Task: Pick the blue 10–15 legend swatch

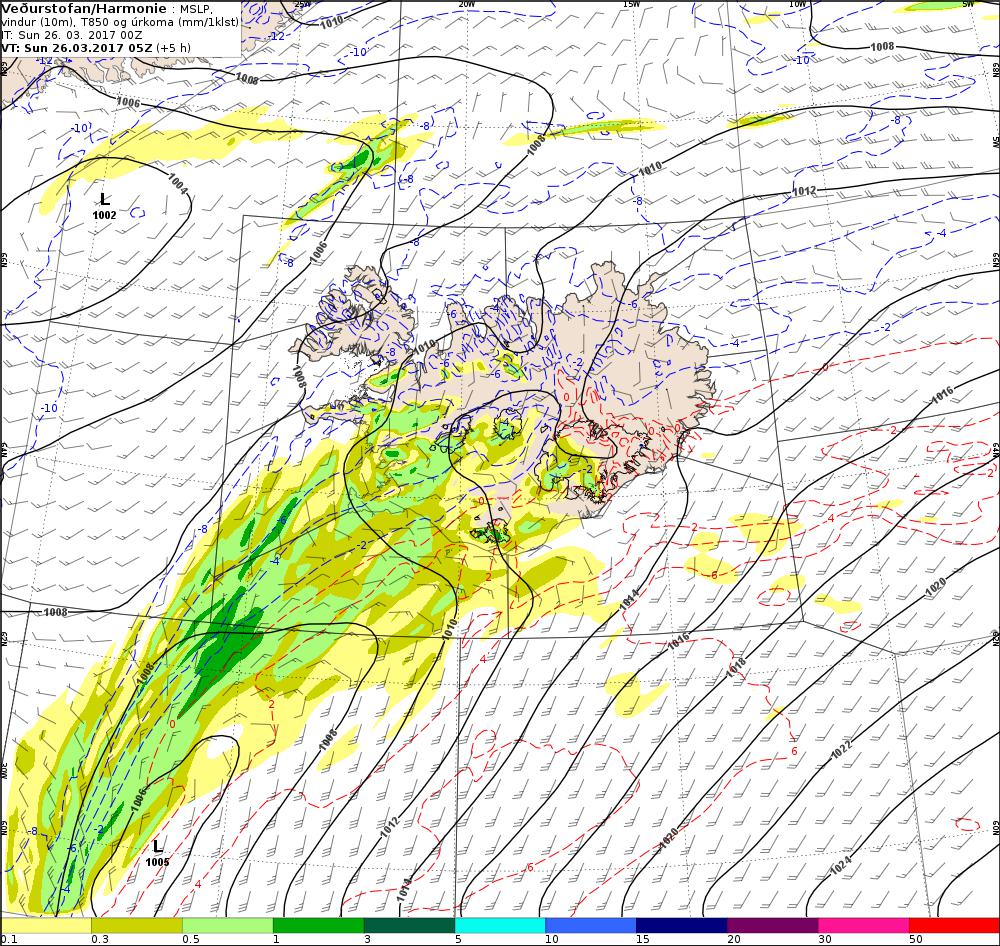Action: pyautogui.click(x=591, y=925)
